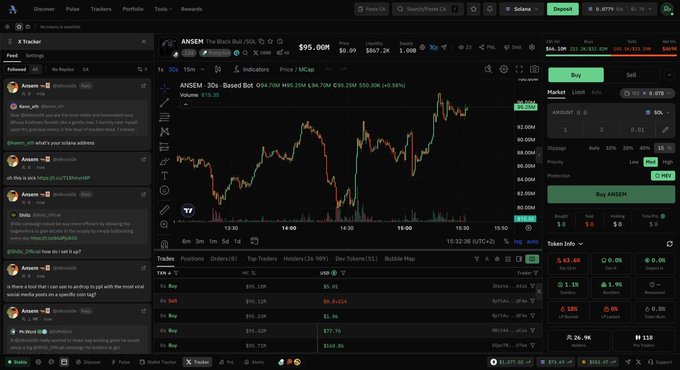Choose Auto slippage
680x370 pixels.
(x=594, y=148)
